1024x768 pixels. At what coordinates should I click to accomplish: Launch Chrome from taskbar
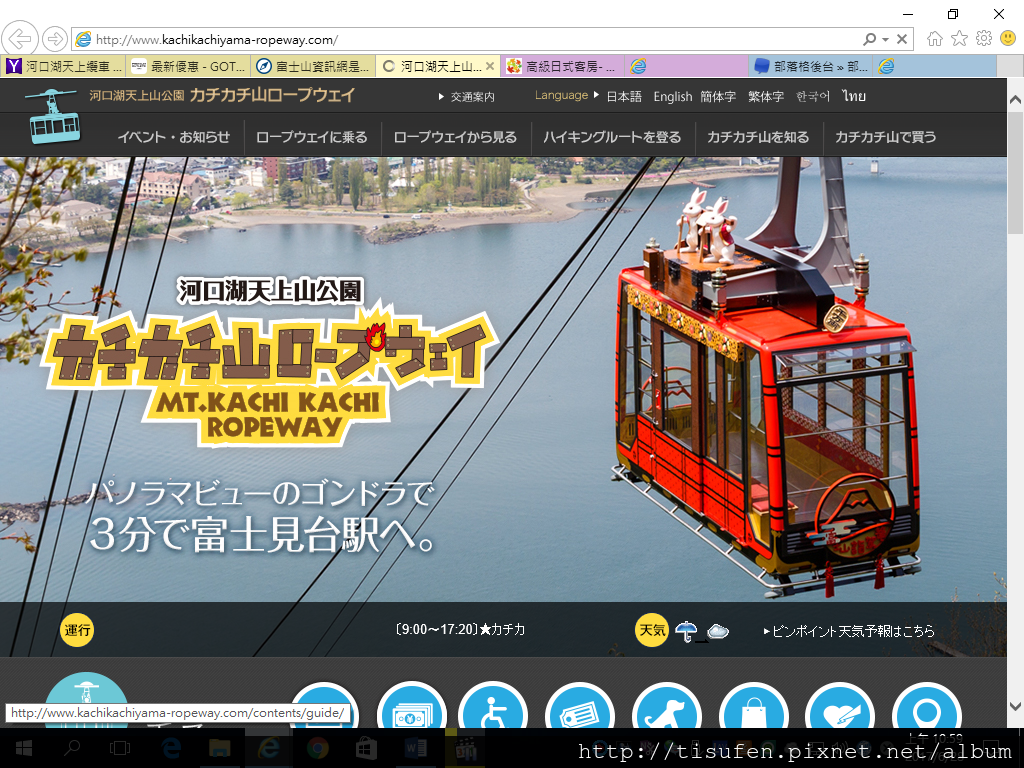317,748
